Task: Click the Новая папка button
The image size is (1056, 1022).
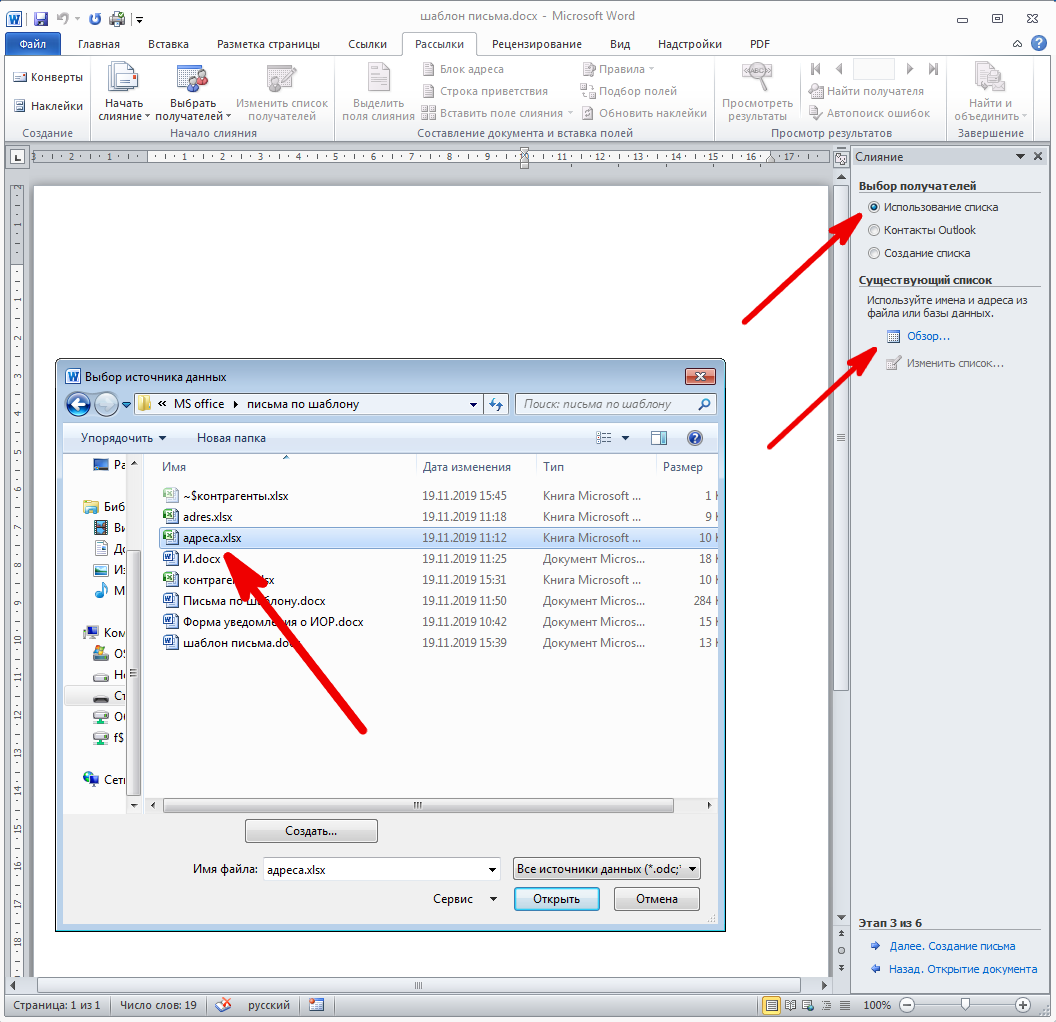Action: tap(231, 438)
